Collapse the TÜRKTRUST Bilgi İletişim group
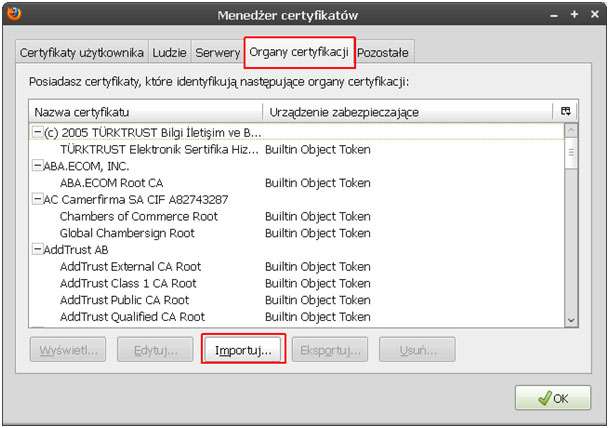The image size is (609, 428). coord(38,132)
